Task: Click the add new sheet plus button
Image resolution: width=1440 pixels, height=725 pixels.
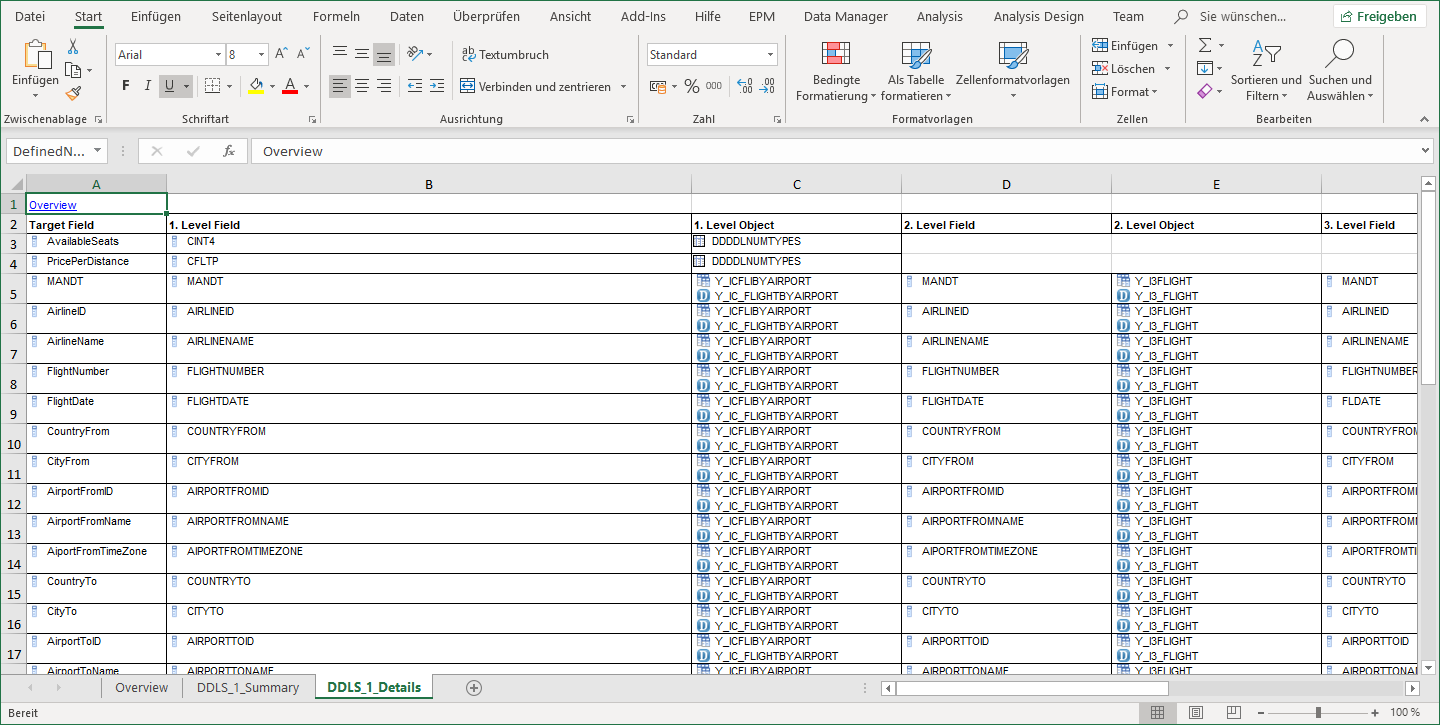Action: (x=473, y=687)
